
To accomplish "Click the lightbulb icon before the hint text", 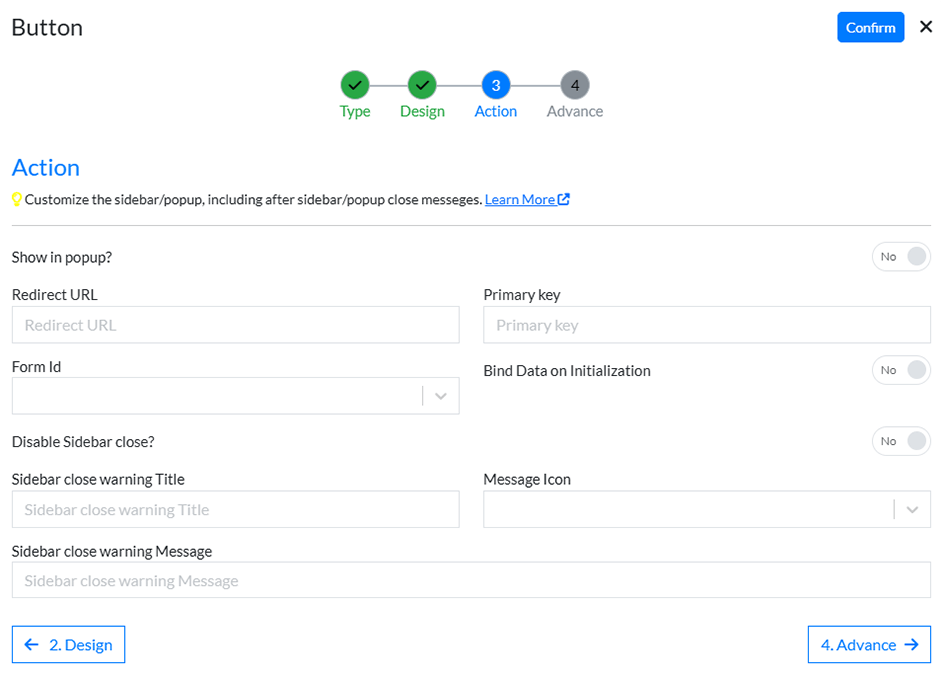I will (16, 199).
